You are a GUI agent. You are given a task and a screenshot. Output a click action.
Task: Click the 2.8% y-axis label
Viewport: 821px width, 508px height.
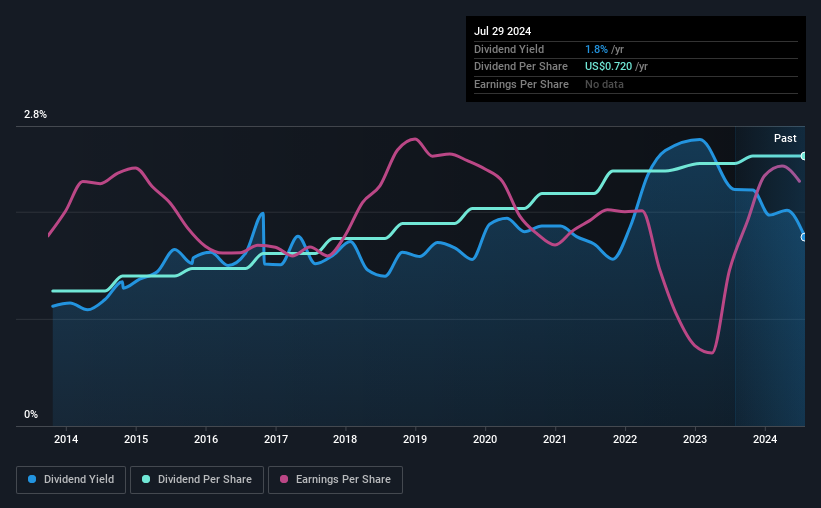pos(35,115)
